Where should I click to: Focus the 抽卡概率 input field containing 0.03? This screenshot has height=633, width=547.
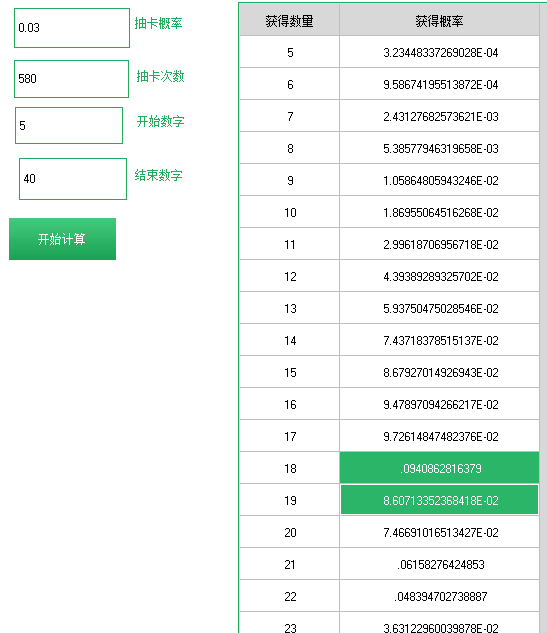point(72,28)
